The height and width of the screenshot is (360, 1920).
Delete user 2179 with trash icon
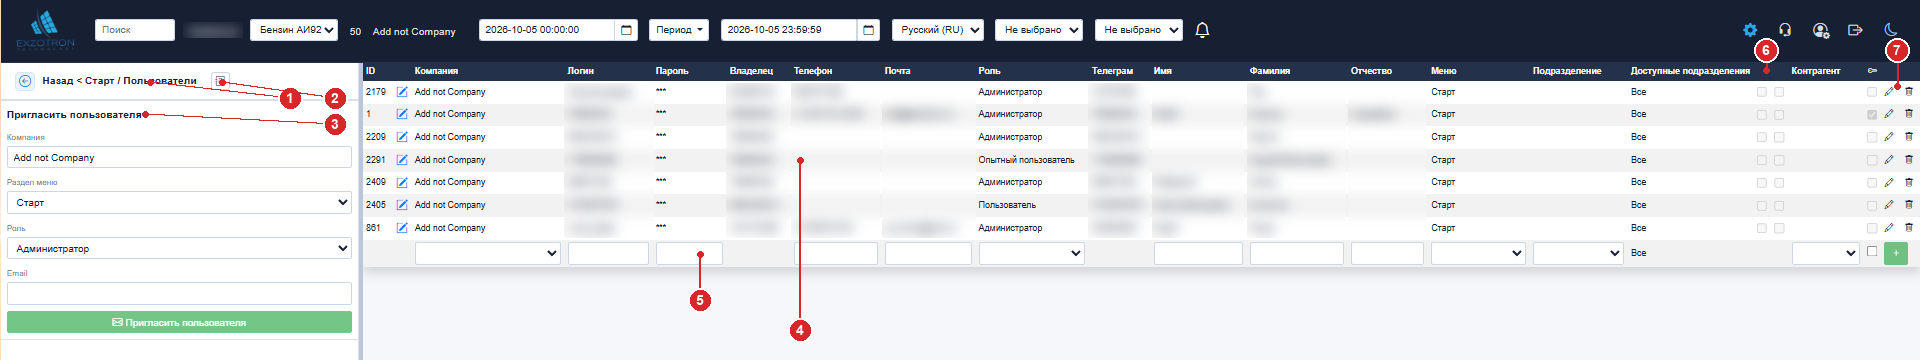point(1908,92)
